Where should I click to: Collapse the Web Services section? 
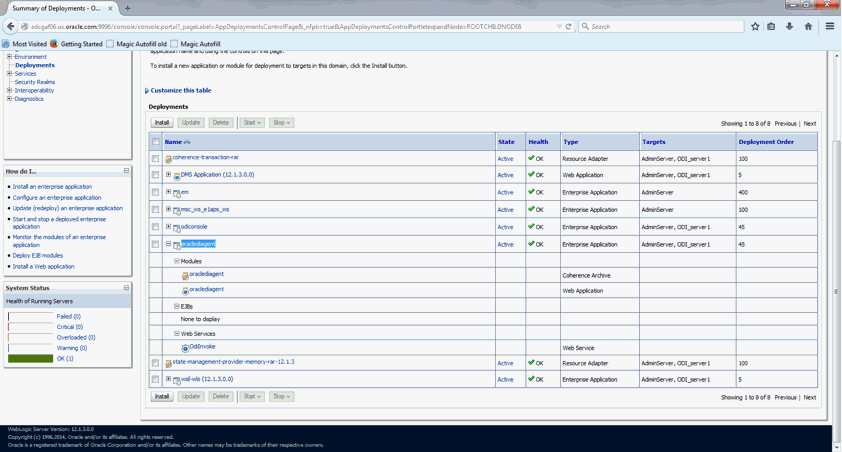[176, 333]
